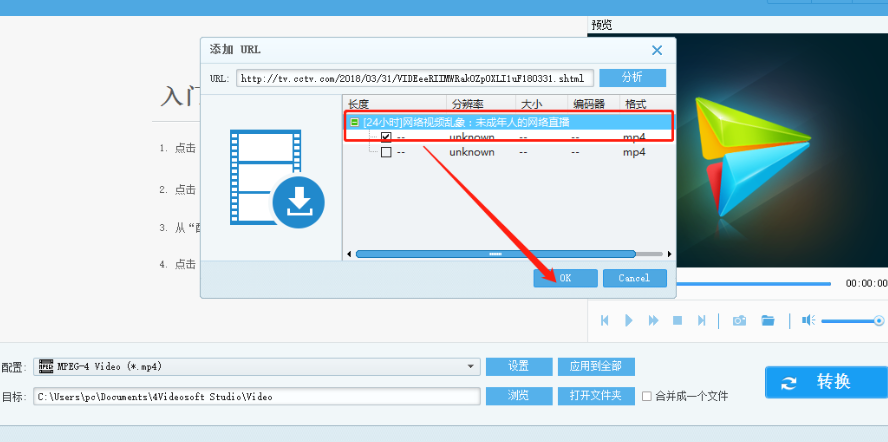Fast-forward the preview video

click(x=654, y=321)
